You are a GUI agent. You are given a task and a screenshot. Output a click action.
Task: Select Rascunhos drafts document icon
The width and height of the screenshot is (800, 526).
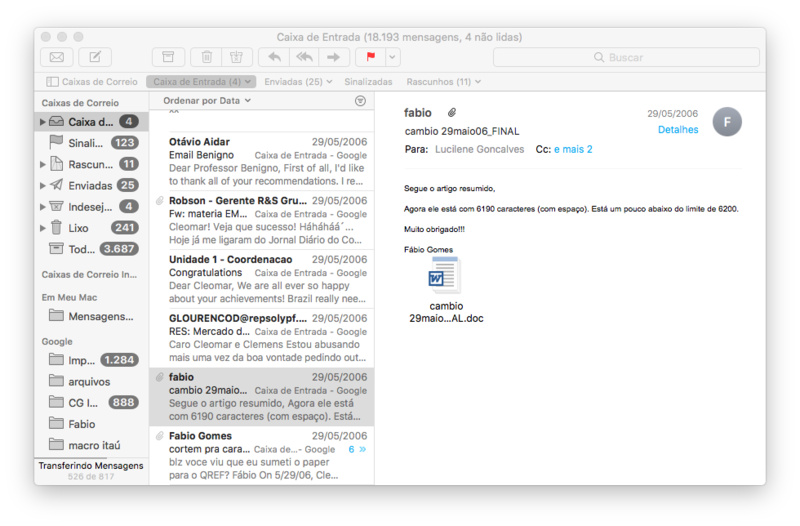57,164
